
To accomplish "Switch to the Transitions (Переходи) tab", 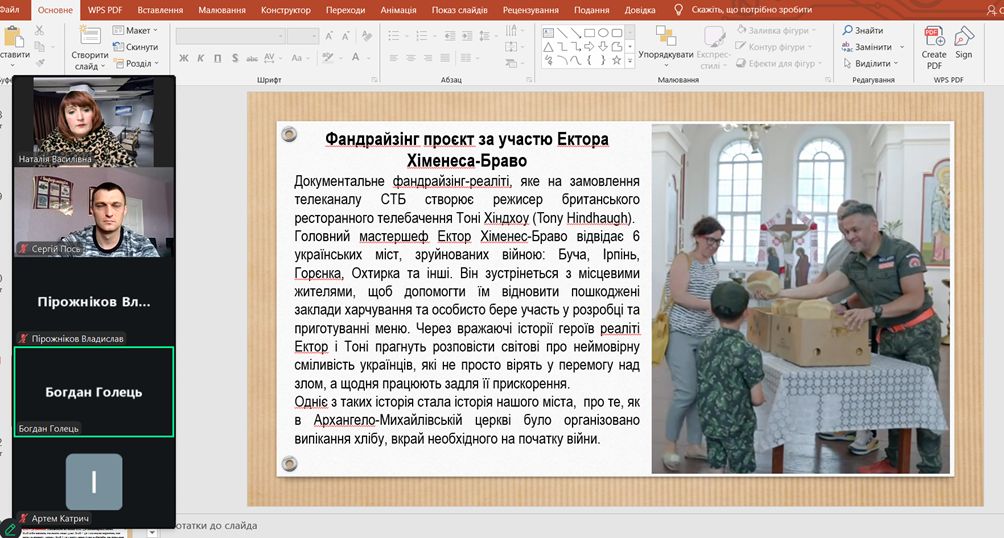I will [x=345, y=10].
